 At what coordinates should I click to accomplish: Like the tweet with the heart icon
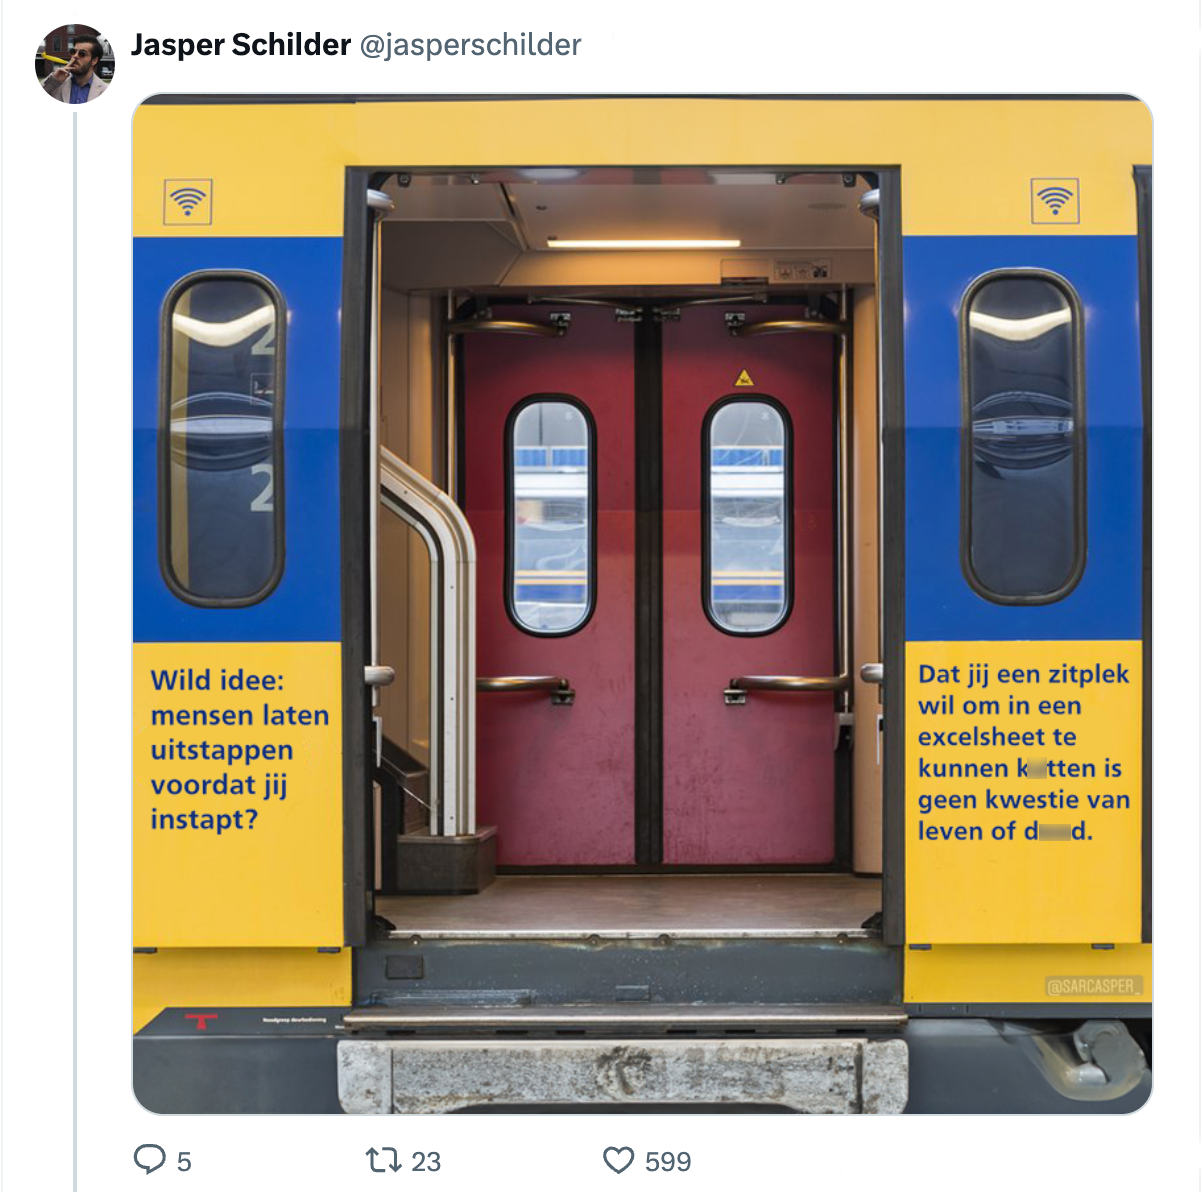coord(619,1160)
